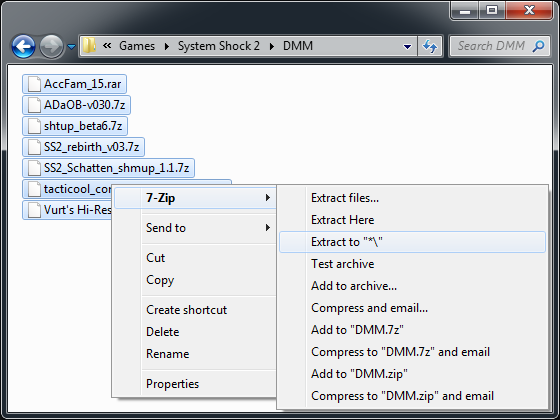
Task: Choose Extract files... in 7-Zip submenu
Action: (412, 198)
